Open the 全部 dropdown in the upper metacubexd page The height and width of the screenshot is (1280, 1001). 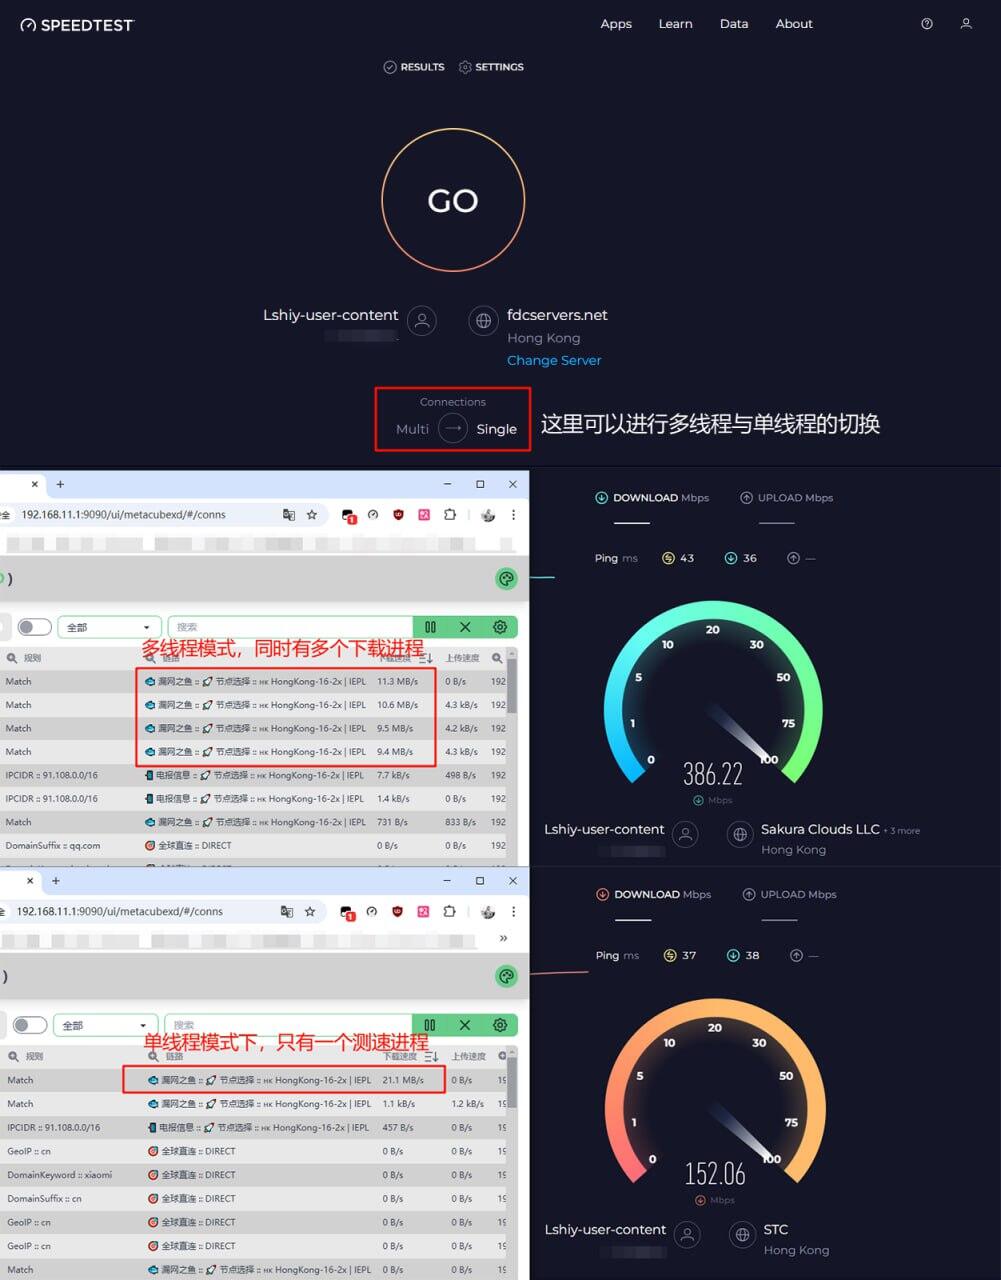click(x=109, y=627)
